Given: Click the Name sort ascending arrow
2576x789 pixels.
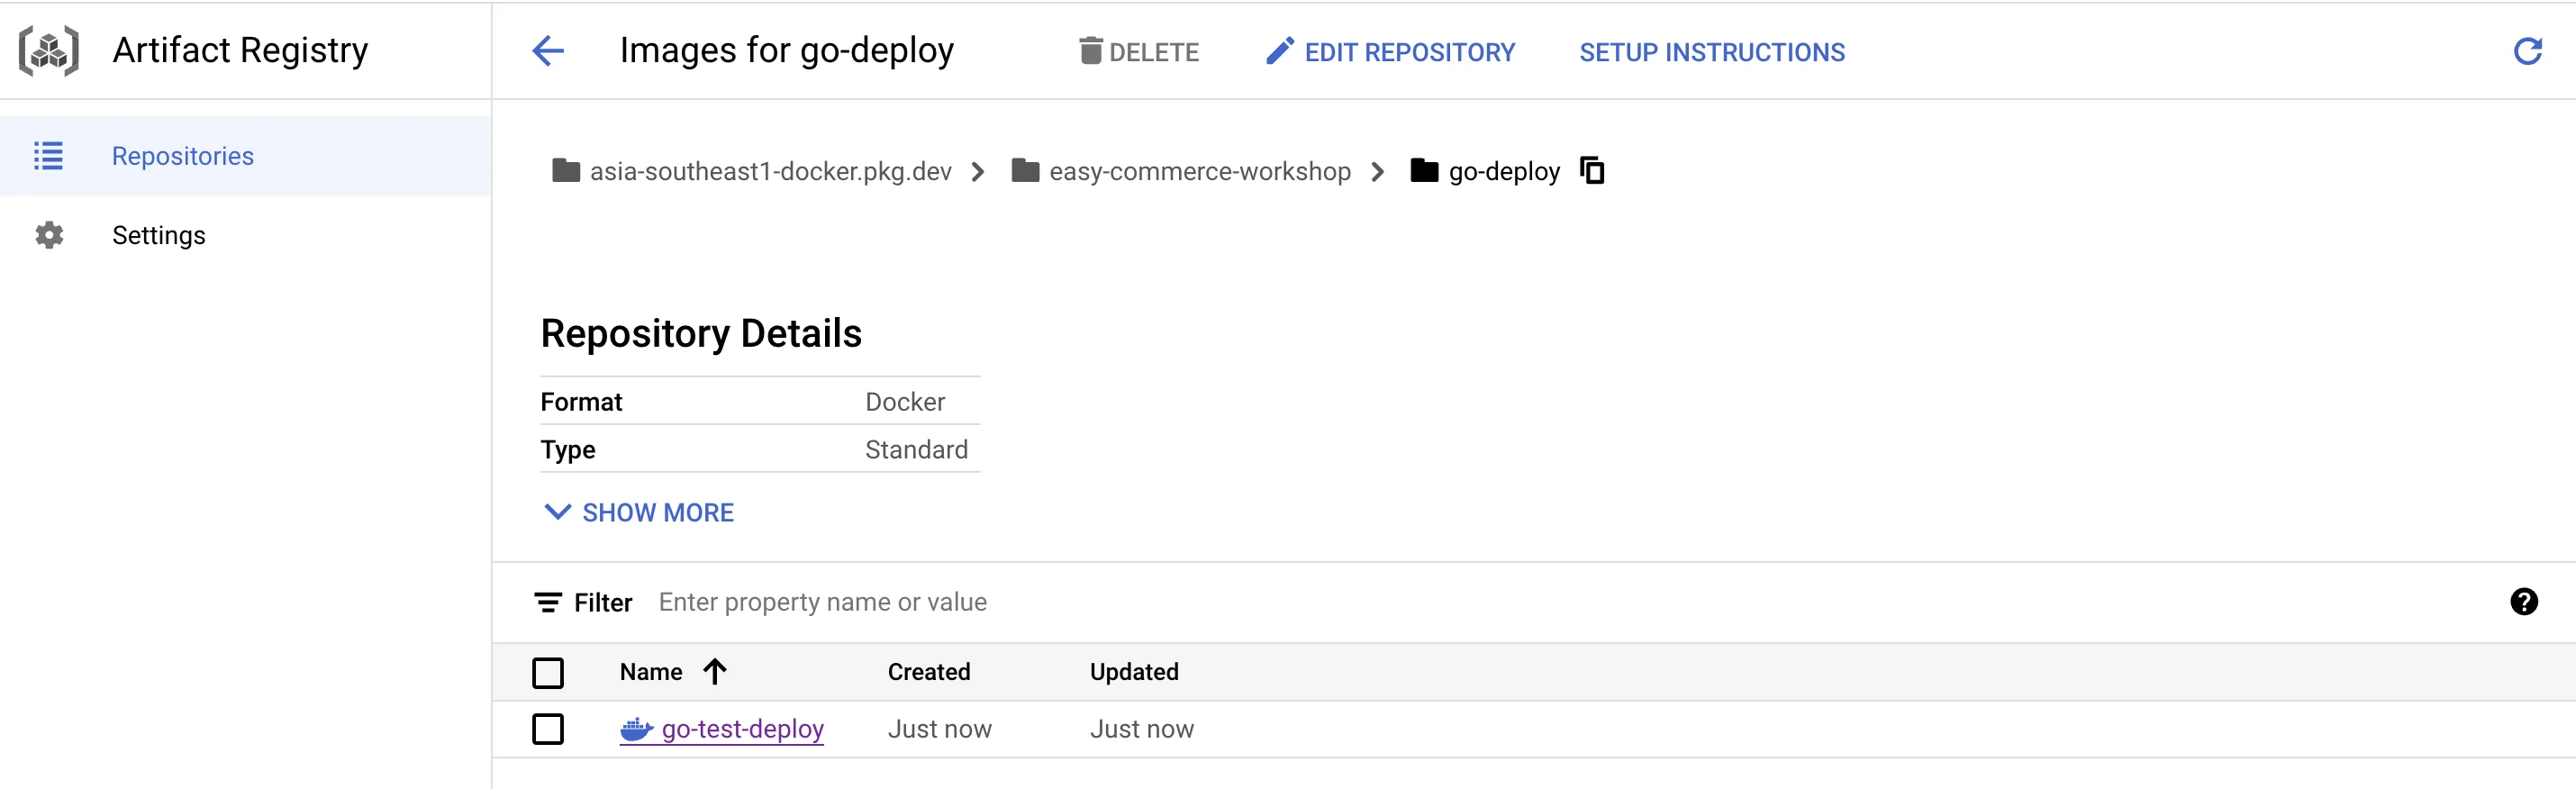Looking at the screenshot, I should tap(714, 671).
